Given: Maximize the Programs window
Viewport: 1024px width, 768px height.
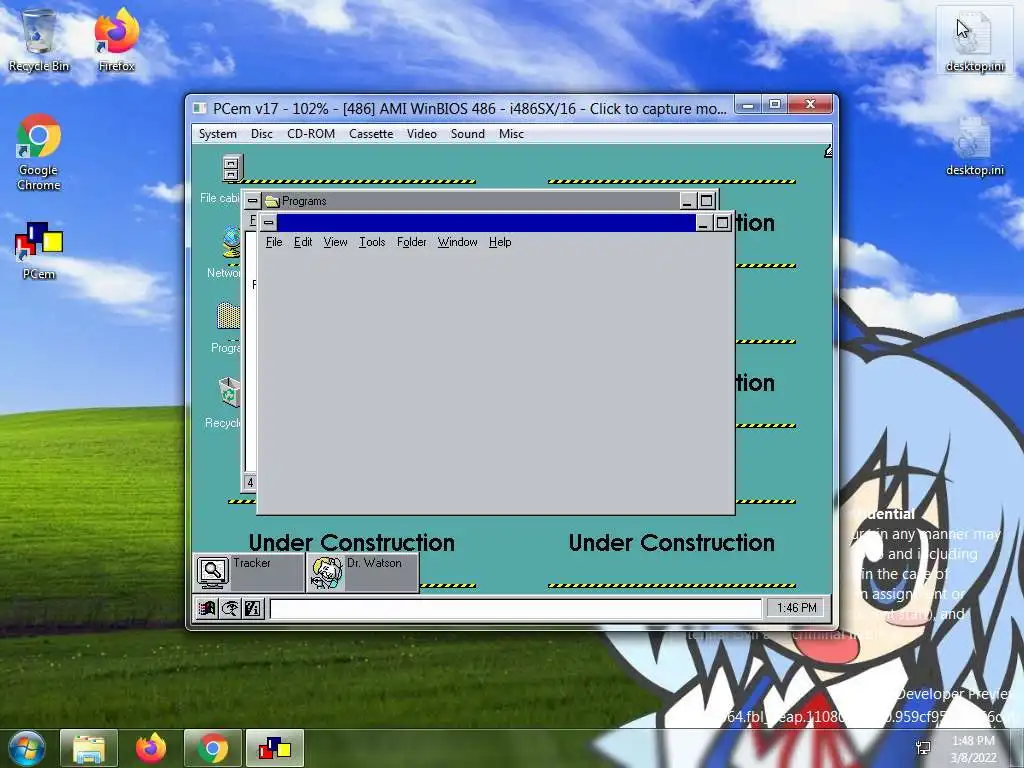Looking at the screenshot, I should tap(706, 201).
